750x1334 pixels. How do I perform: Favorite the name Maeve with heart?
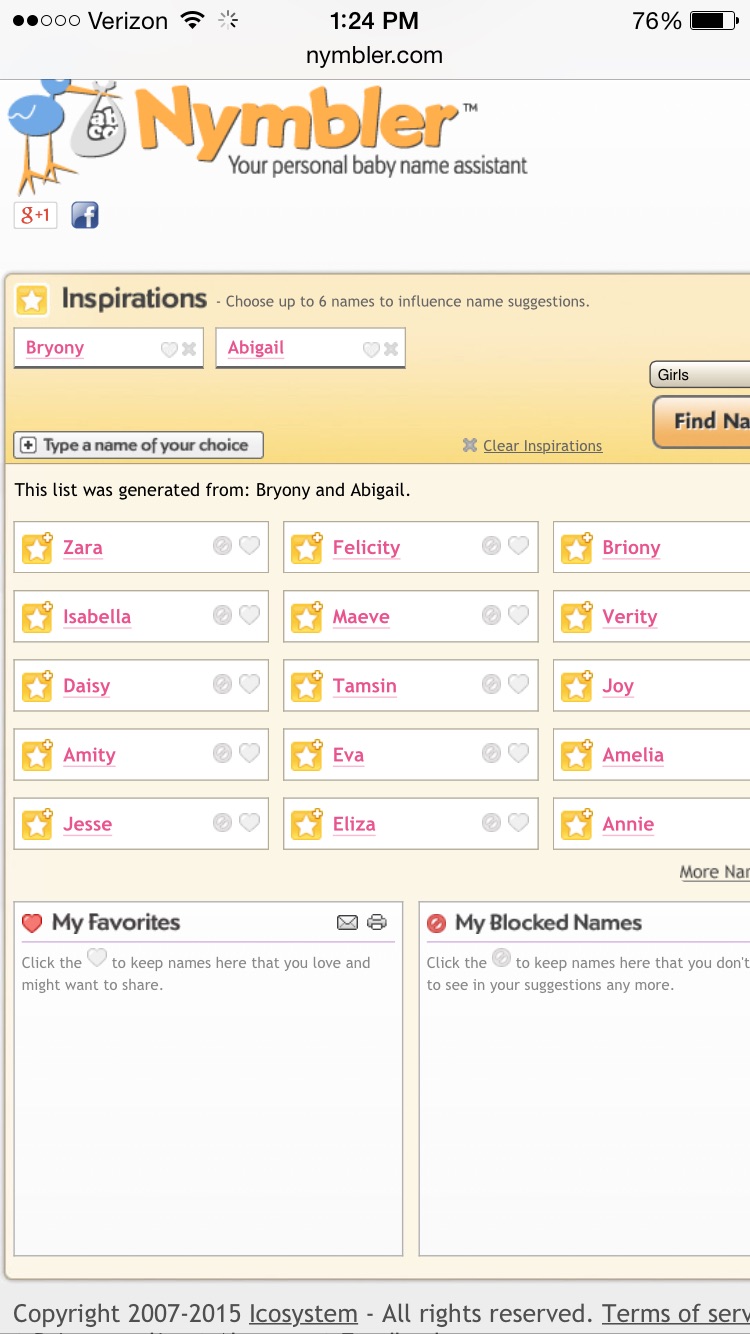click(x=518, y=615)
